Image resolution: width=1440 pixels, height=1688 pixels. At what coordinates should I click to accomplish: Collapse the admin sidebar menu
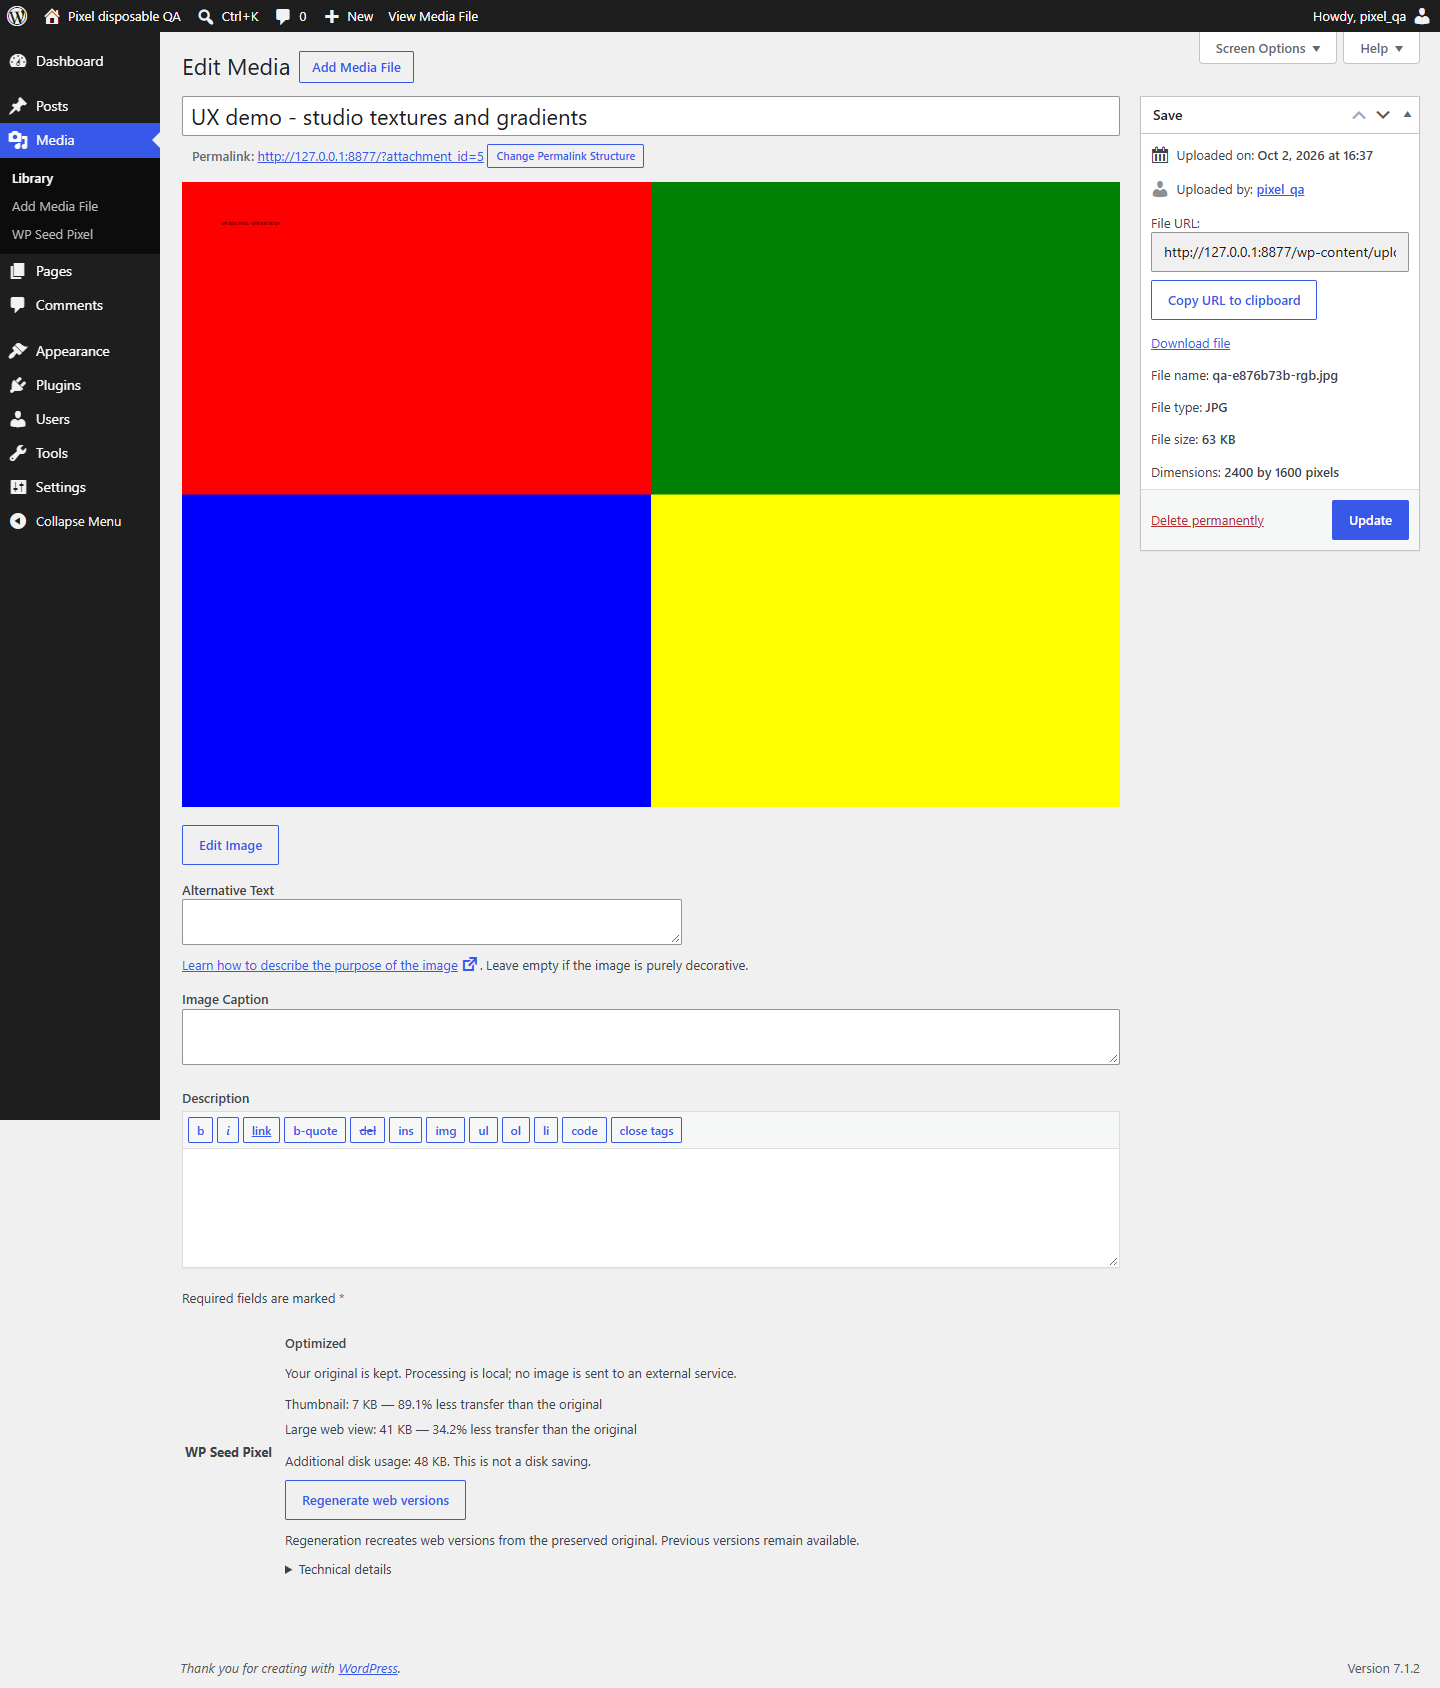[80, 521]
